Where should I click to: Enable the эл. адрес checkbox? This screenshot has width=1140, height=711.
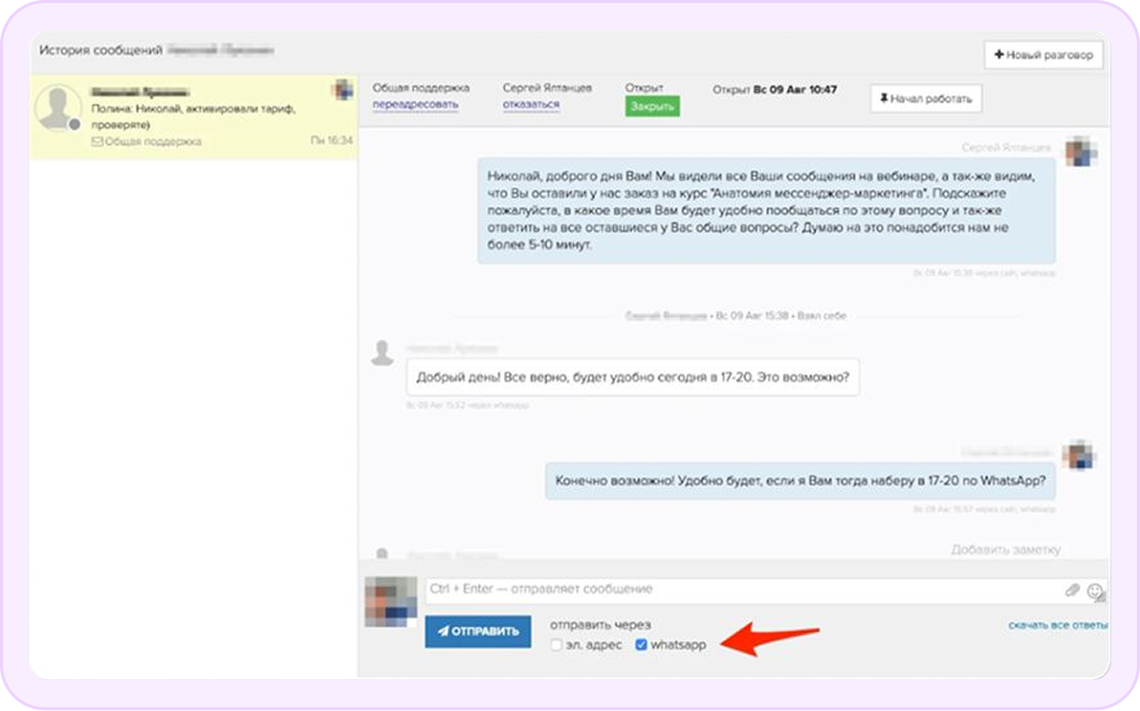556,645
